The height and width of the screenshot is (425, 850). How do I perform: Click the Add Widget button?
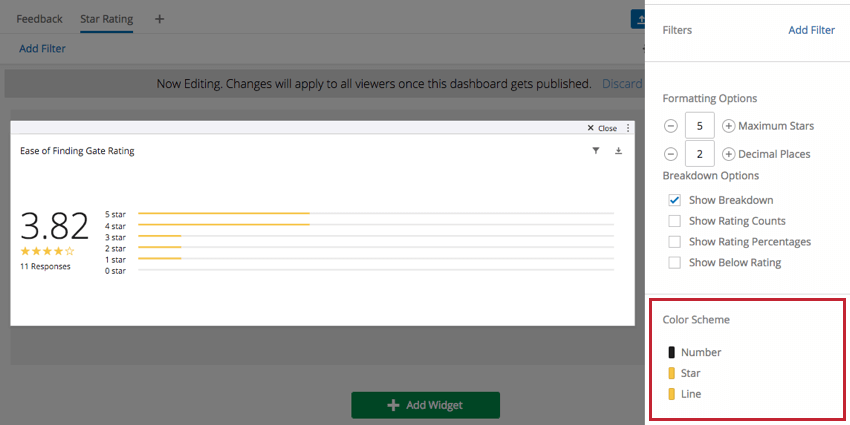tap(426, 405)
